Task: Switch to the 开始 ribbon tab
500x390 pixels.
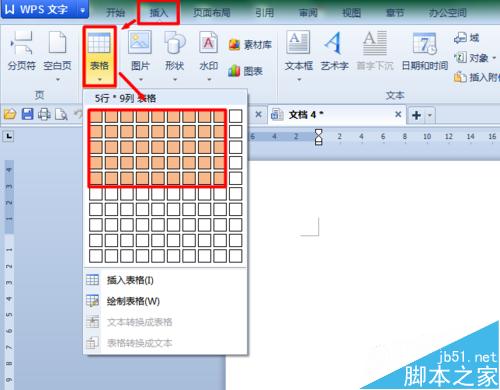Action: coord(115,13)
